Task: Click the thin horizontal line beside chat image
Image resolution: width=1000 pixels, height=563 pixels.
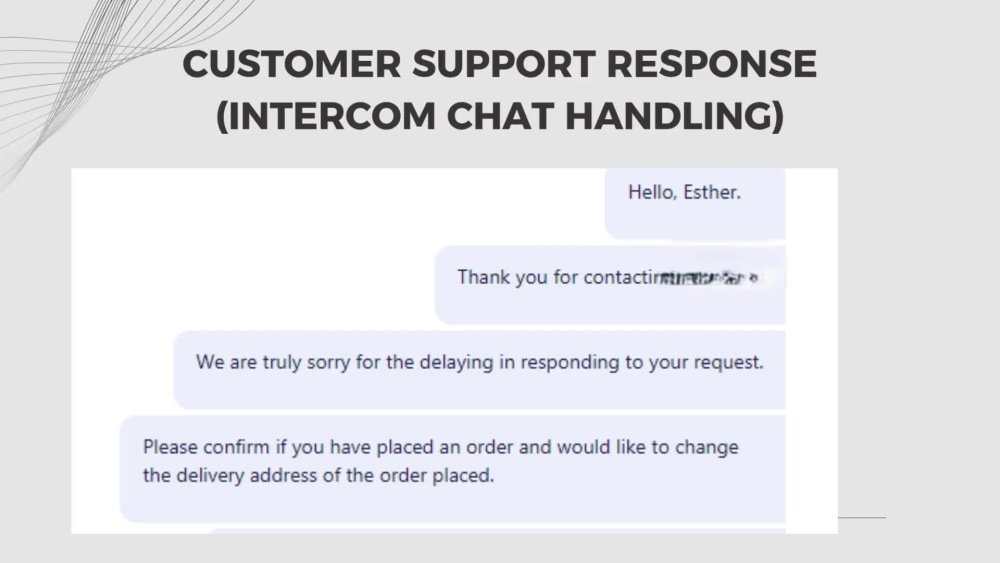Action: pyautogui.click(x=862, y=518)
